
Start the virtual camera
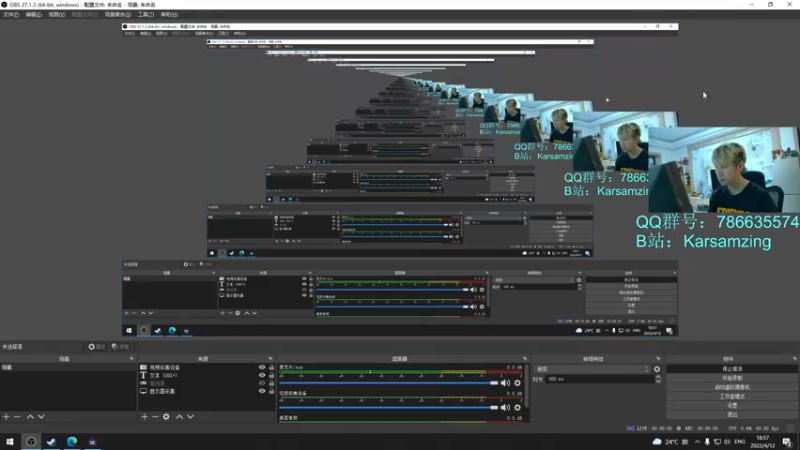pos(732,387)
